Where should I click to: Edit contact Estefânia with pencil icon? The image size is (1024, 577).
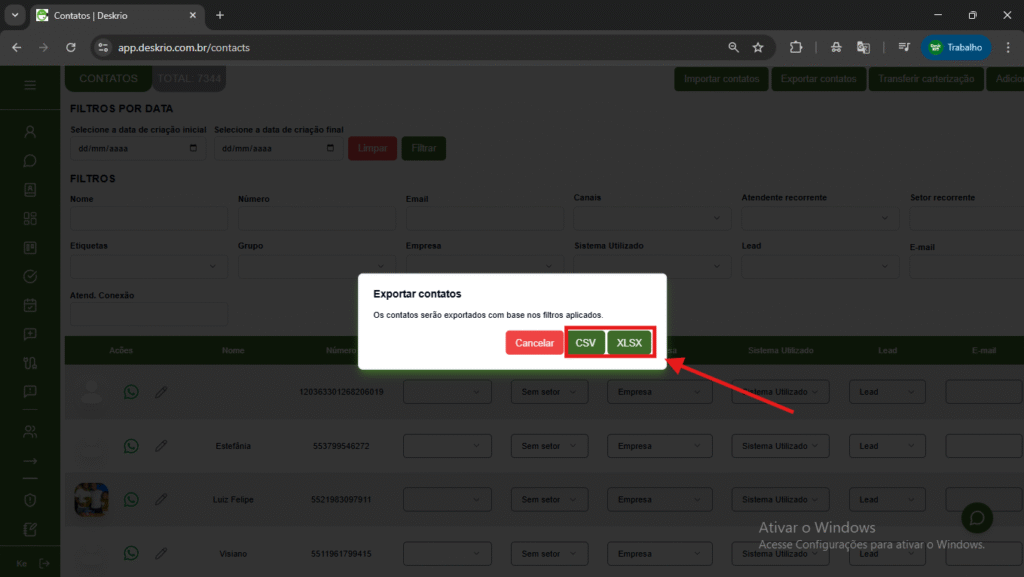(161, 446)
